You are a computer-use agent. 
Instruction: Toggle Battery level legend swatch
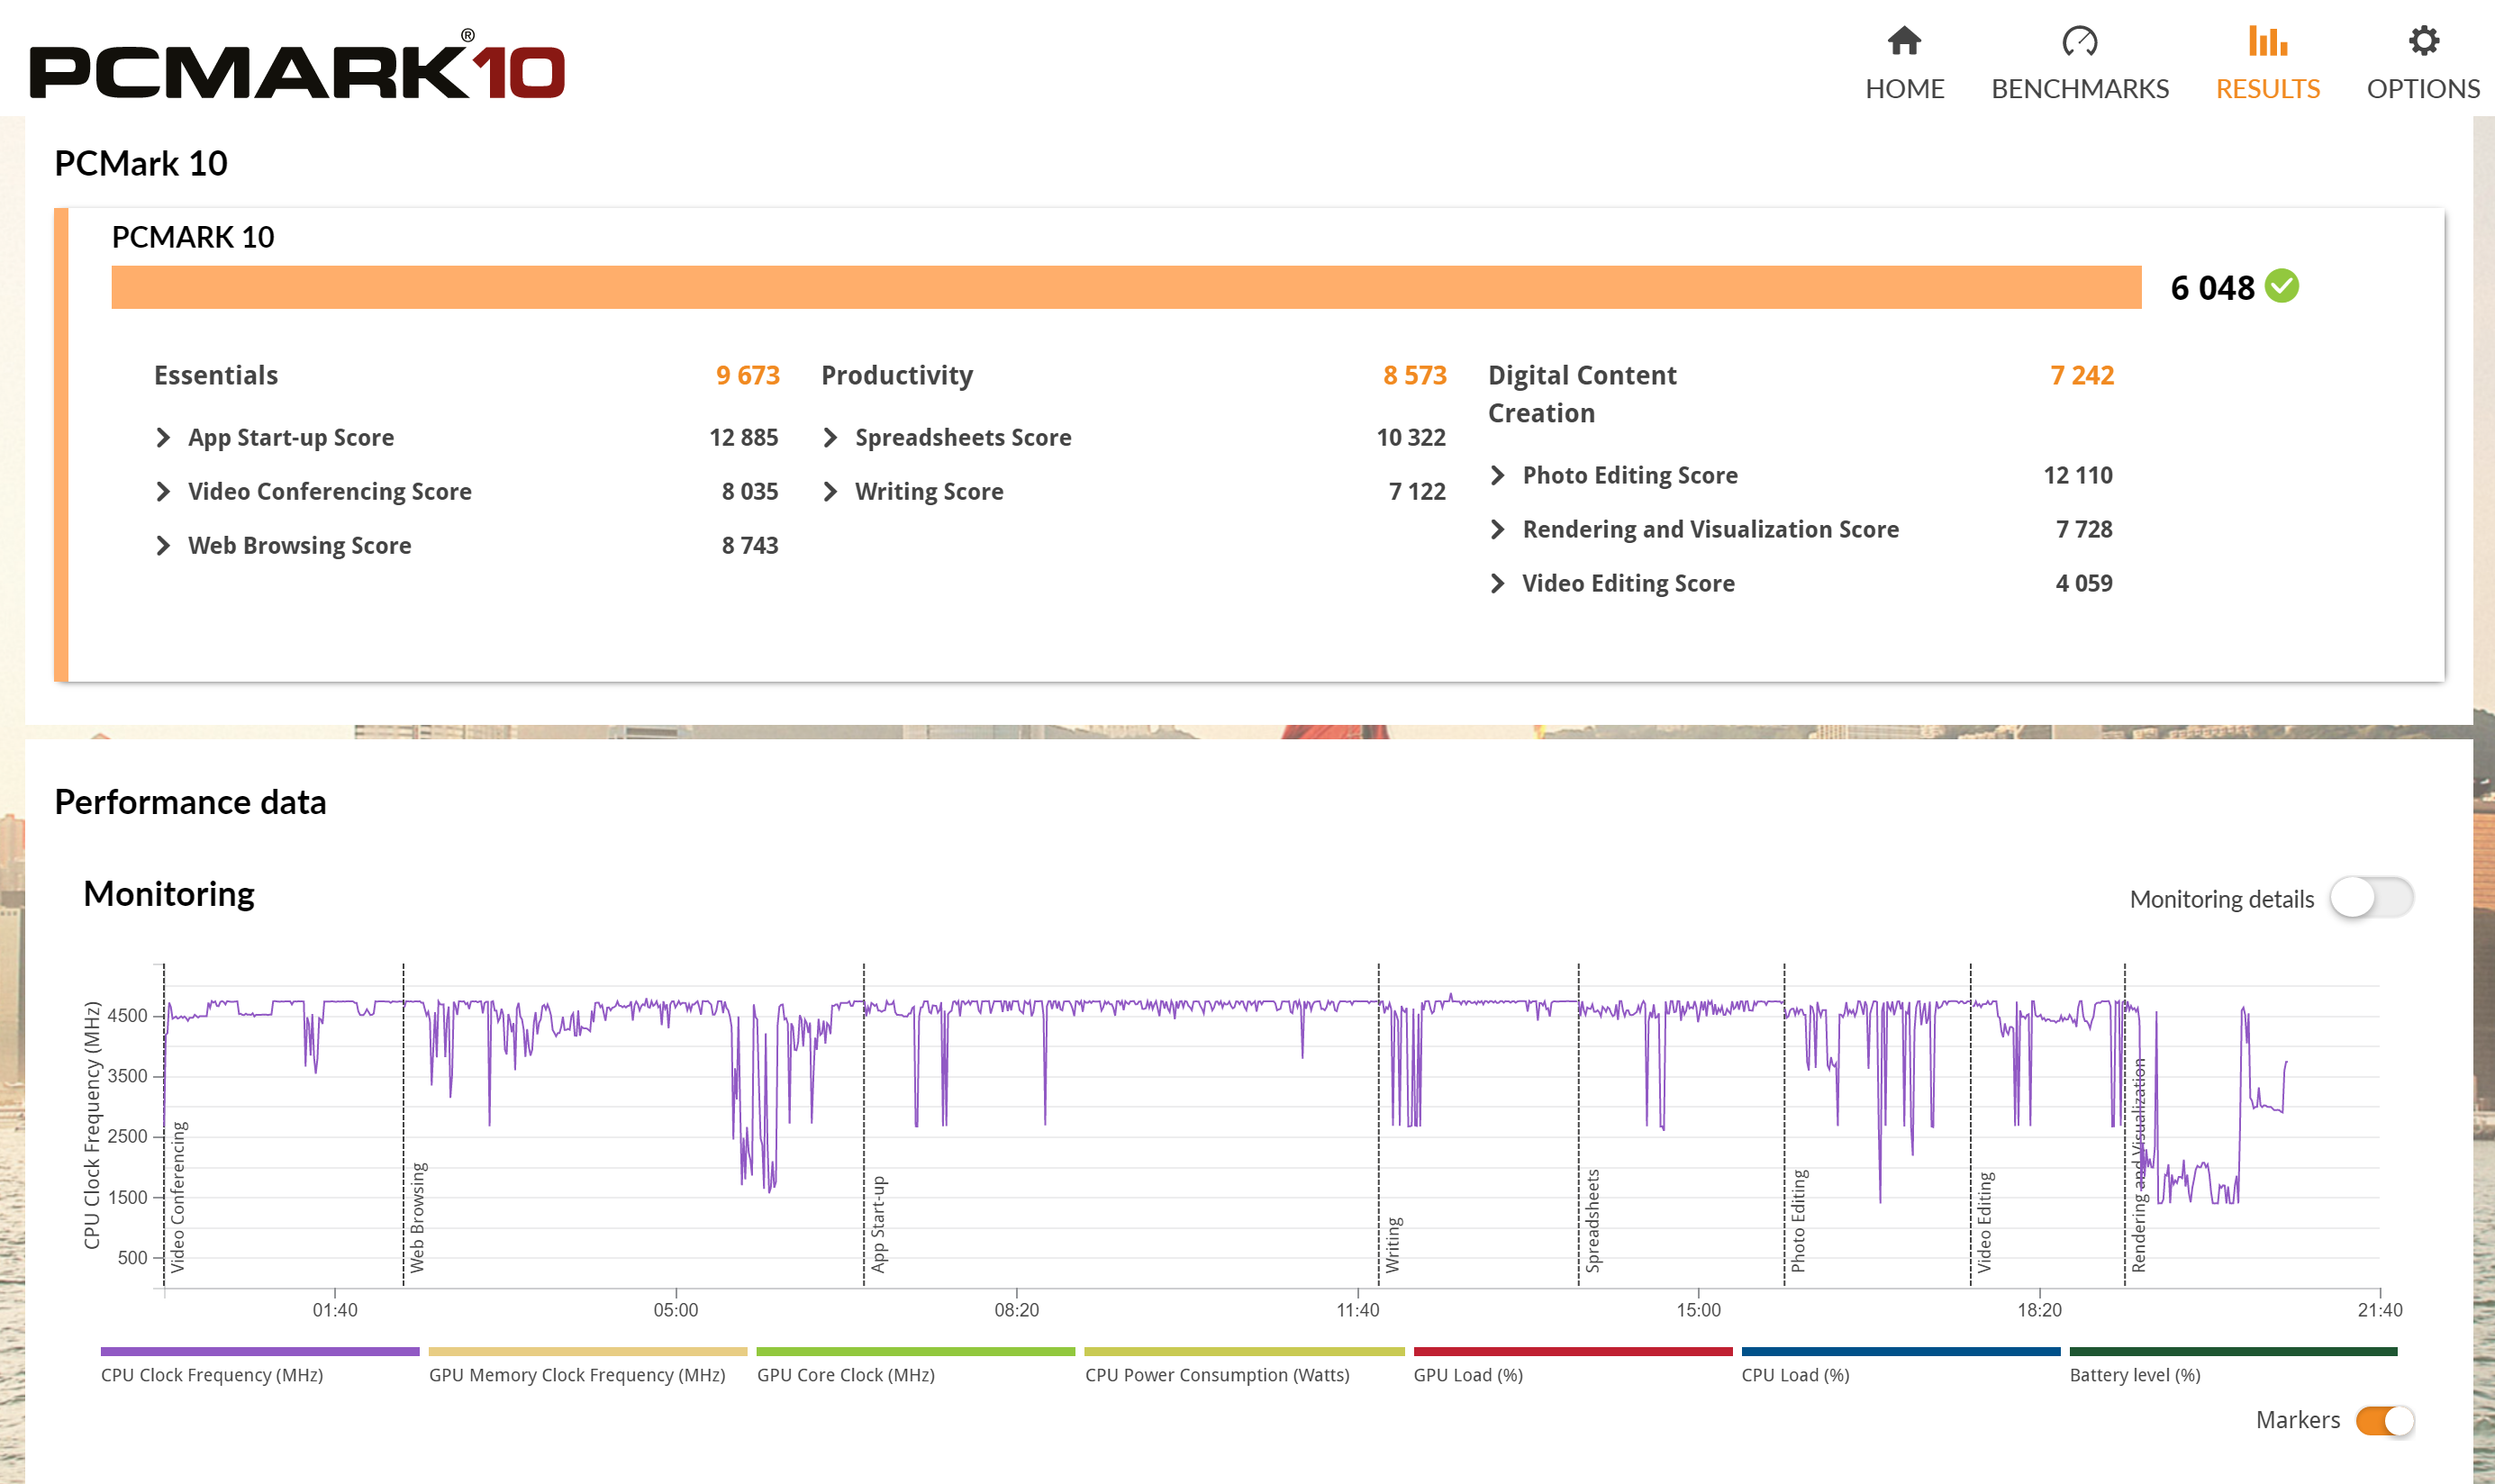[x=2233, y=1351]
